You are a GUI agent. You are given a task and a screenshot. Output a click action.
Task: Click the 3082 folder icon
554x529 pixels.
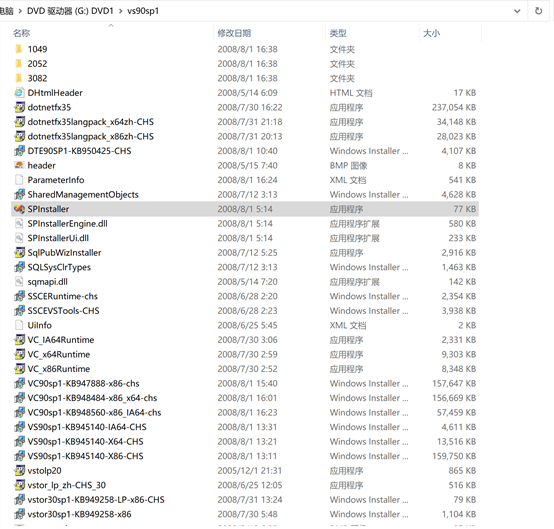click(x=19, y=78)
